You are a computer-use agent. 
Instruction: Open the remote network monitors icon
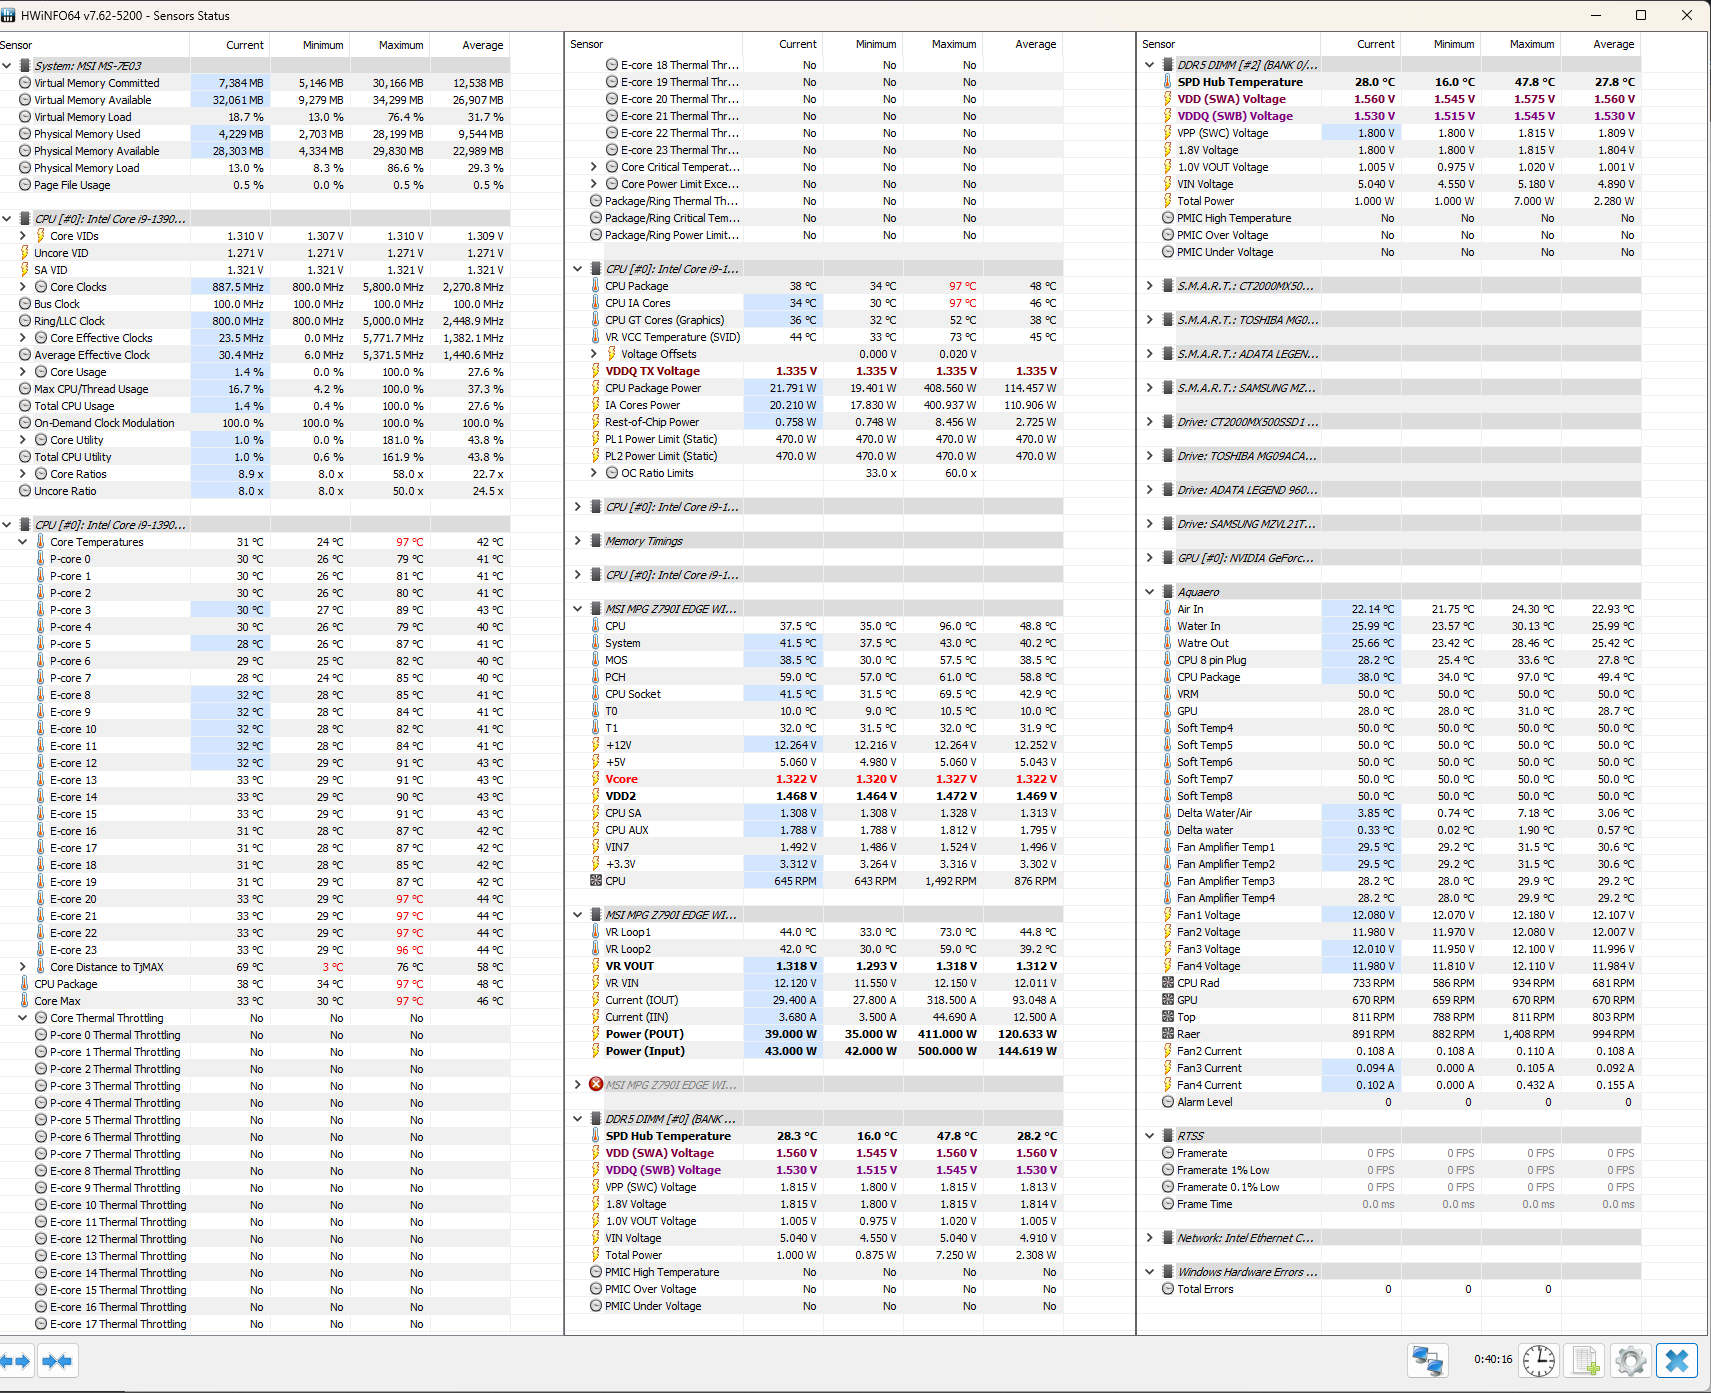tap(1427, 1360)
